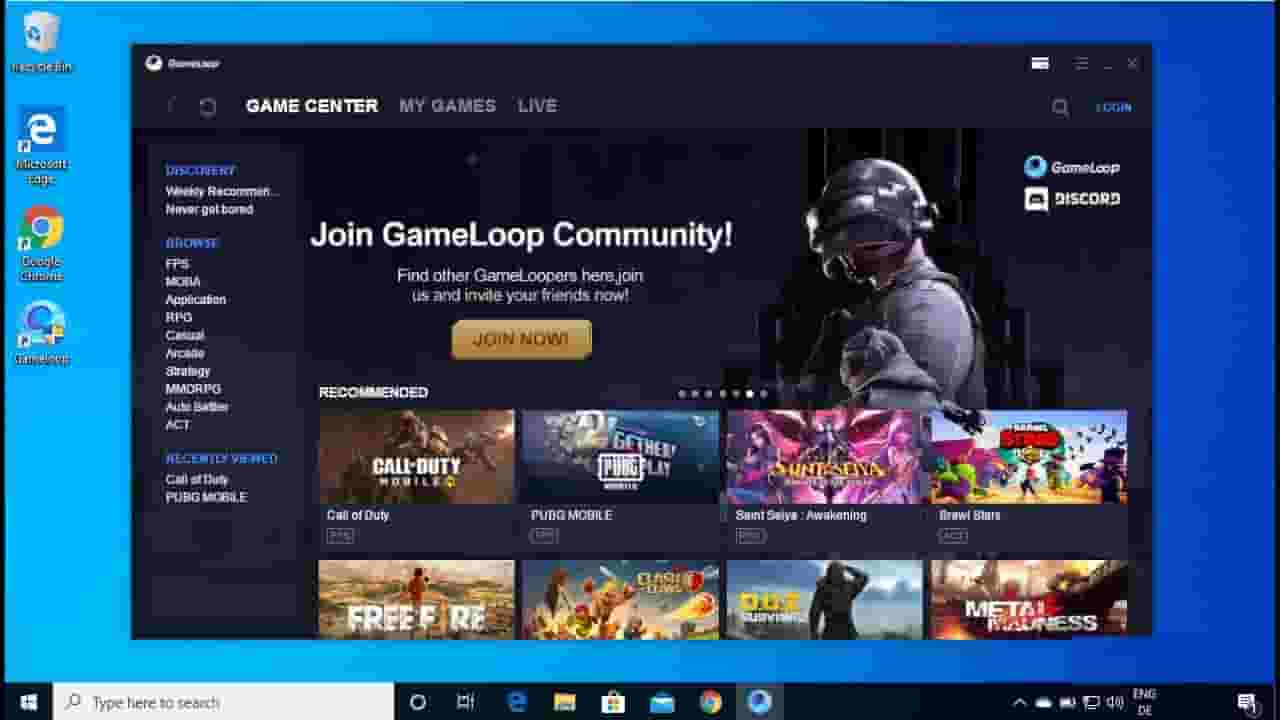Open the Saint Seiya Awakening thumbnail
The width and height of the screenshot is (1280, 720).
tap(825, 457)
